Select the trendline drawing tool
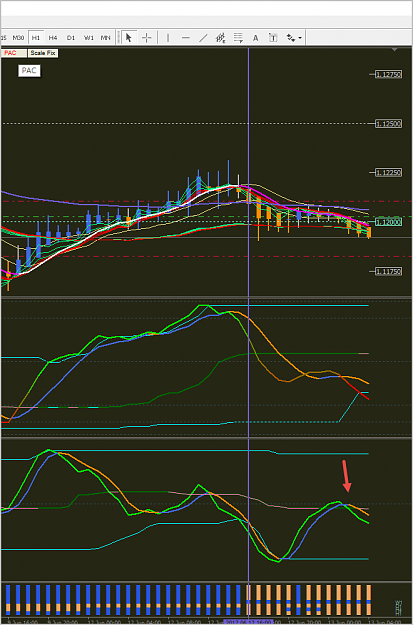The width and height of the screenshot is (413, 625). coord(203,38)
